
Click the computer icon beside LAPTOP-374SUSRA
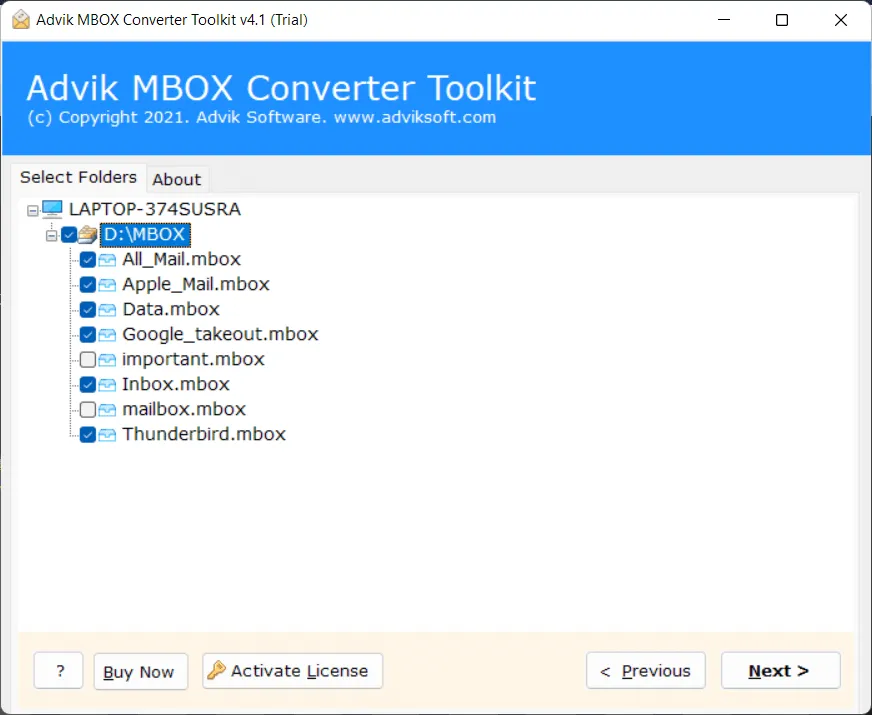[51, 209]
